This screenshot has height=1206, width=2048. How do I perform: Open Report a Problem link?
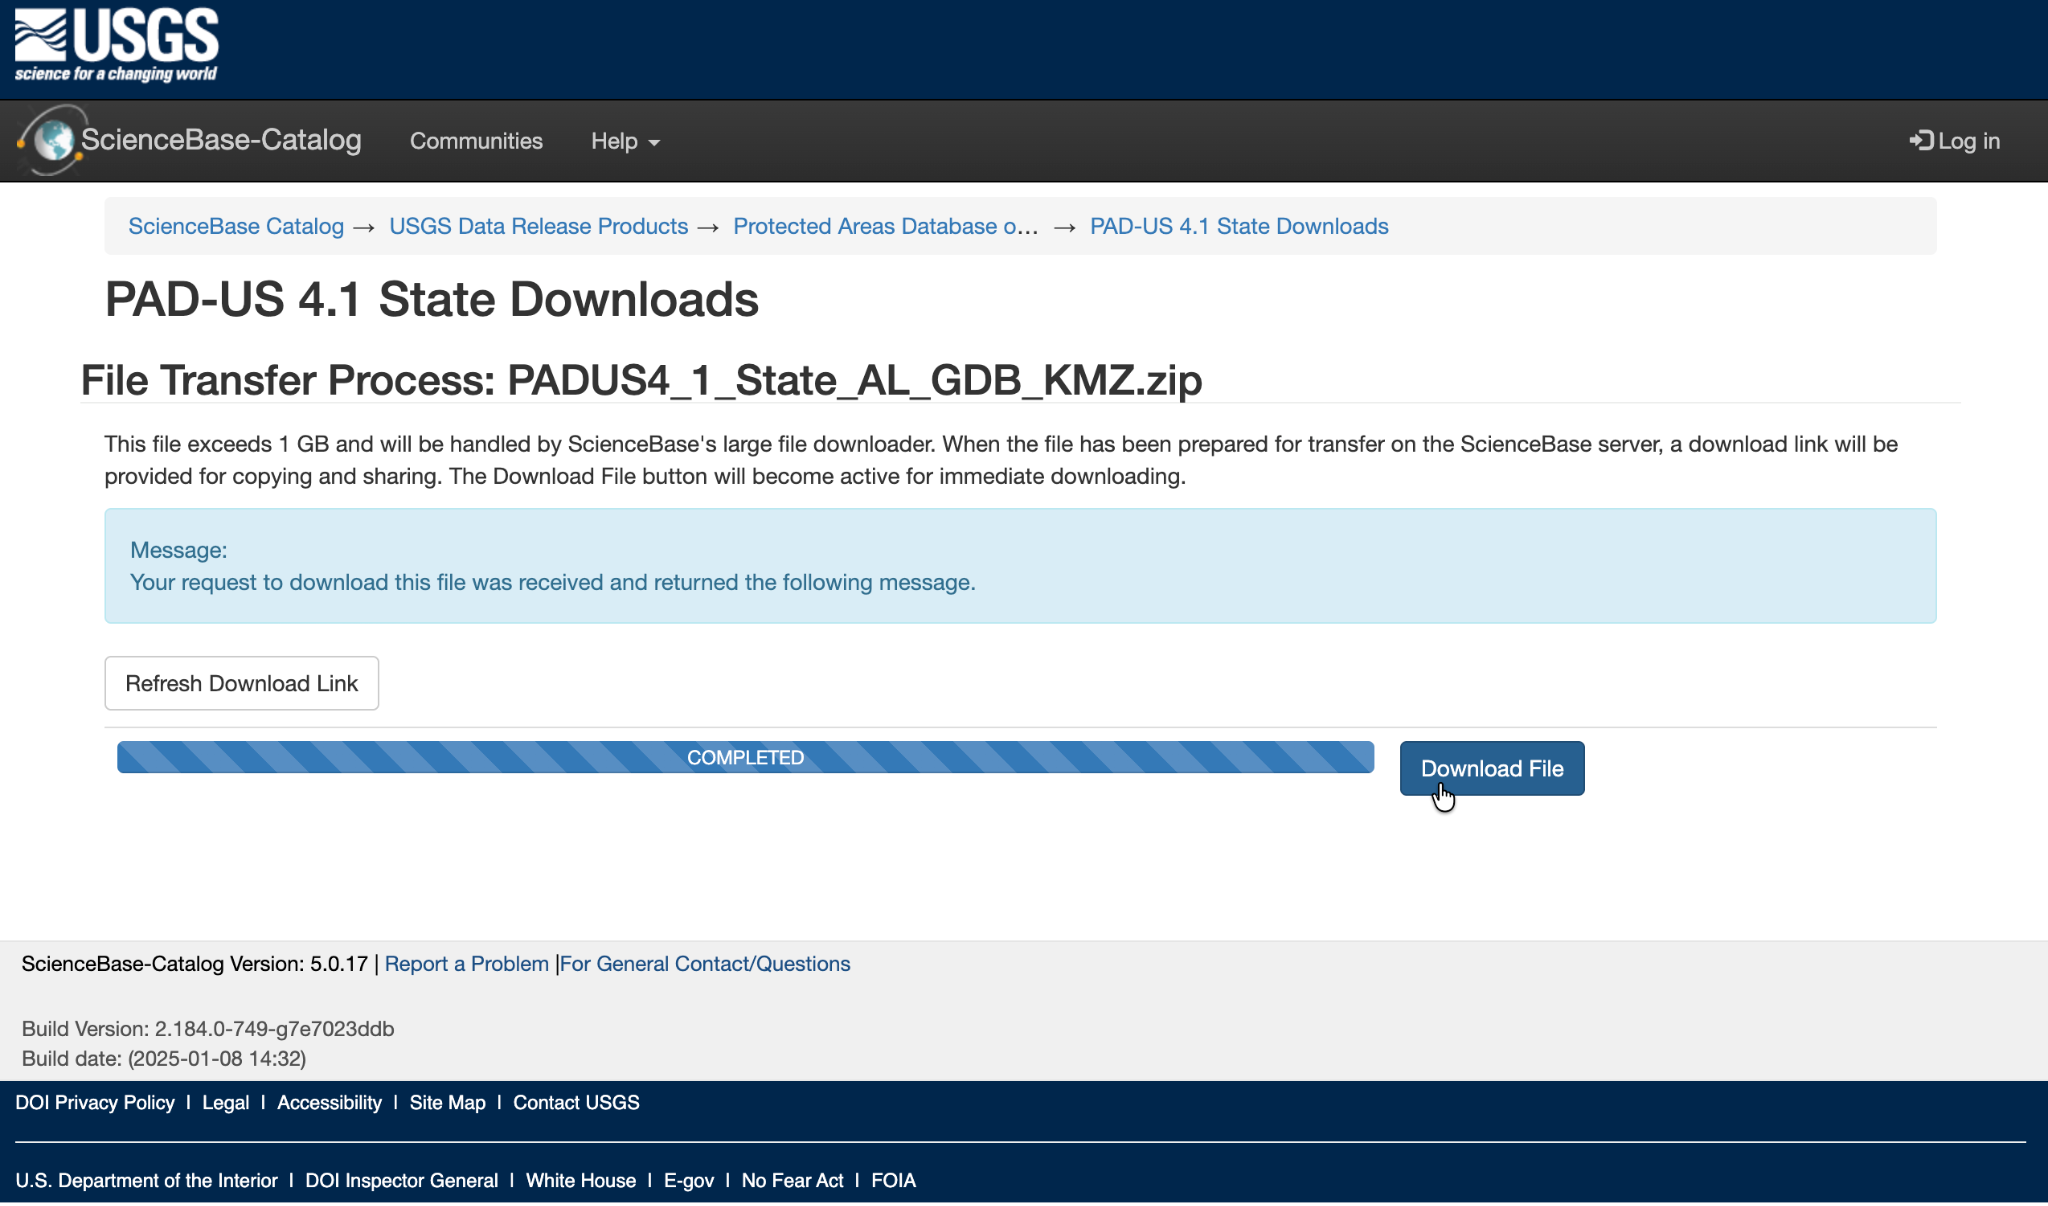466,964
